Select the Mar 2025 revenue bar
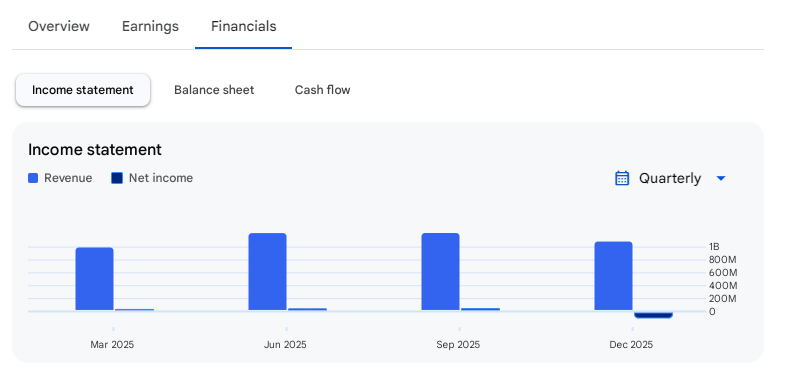Screen dimensions: 787x370 point(94,279)
